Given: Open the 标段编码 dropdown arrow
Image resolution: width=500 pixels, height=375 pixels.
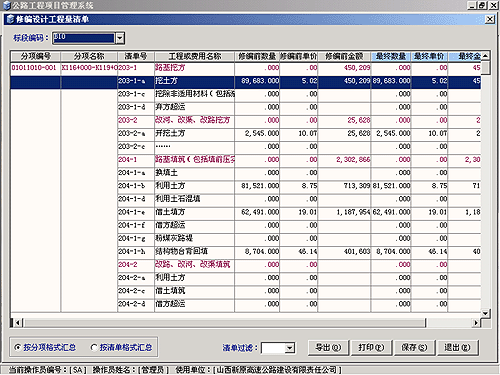Looking at the screenshot, I should tap(120, 38).
